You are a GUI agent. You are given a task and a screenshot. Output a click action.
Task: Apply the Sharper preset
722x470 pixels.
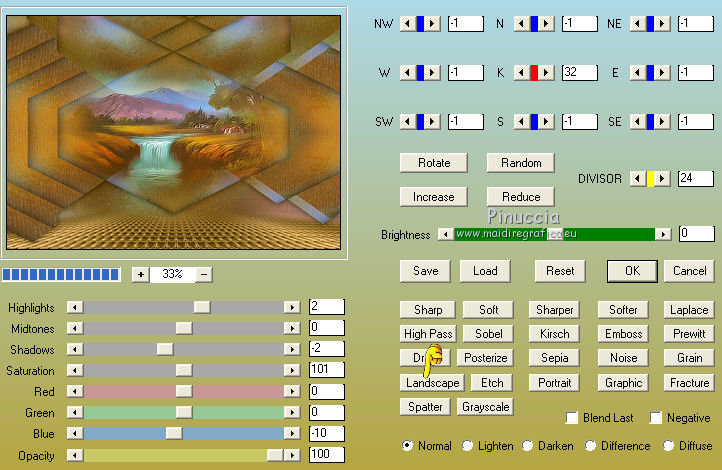point(554,310)
